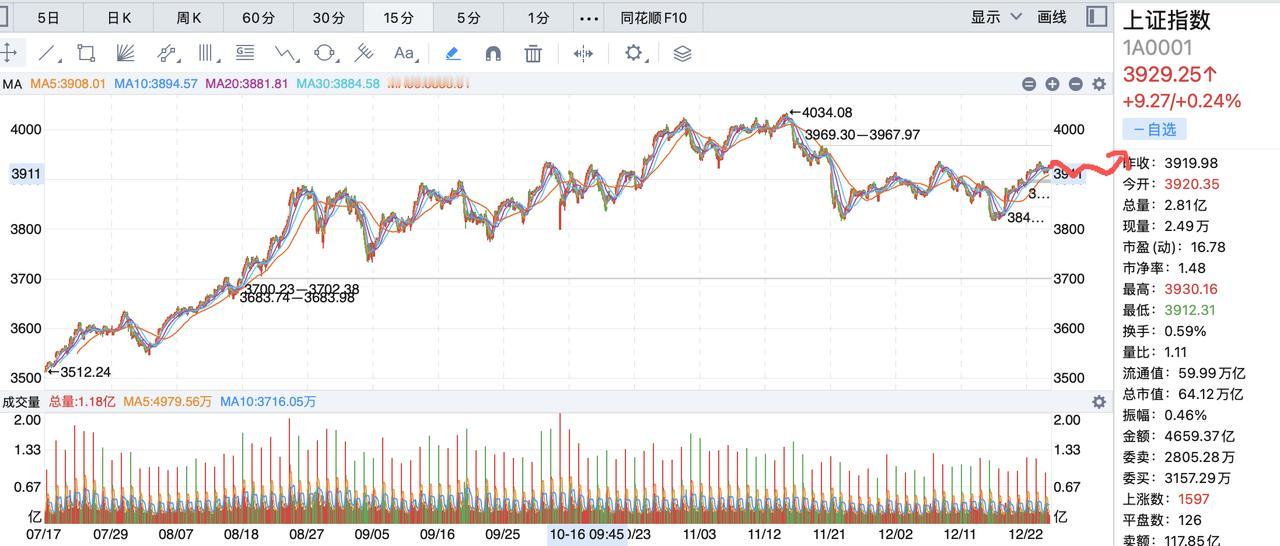Click the circular cycle drawing tool
1280x546 pixels.
tap(325, 53)
